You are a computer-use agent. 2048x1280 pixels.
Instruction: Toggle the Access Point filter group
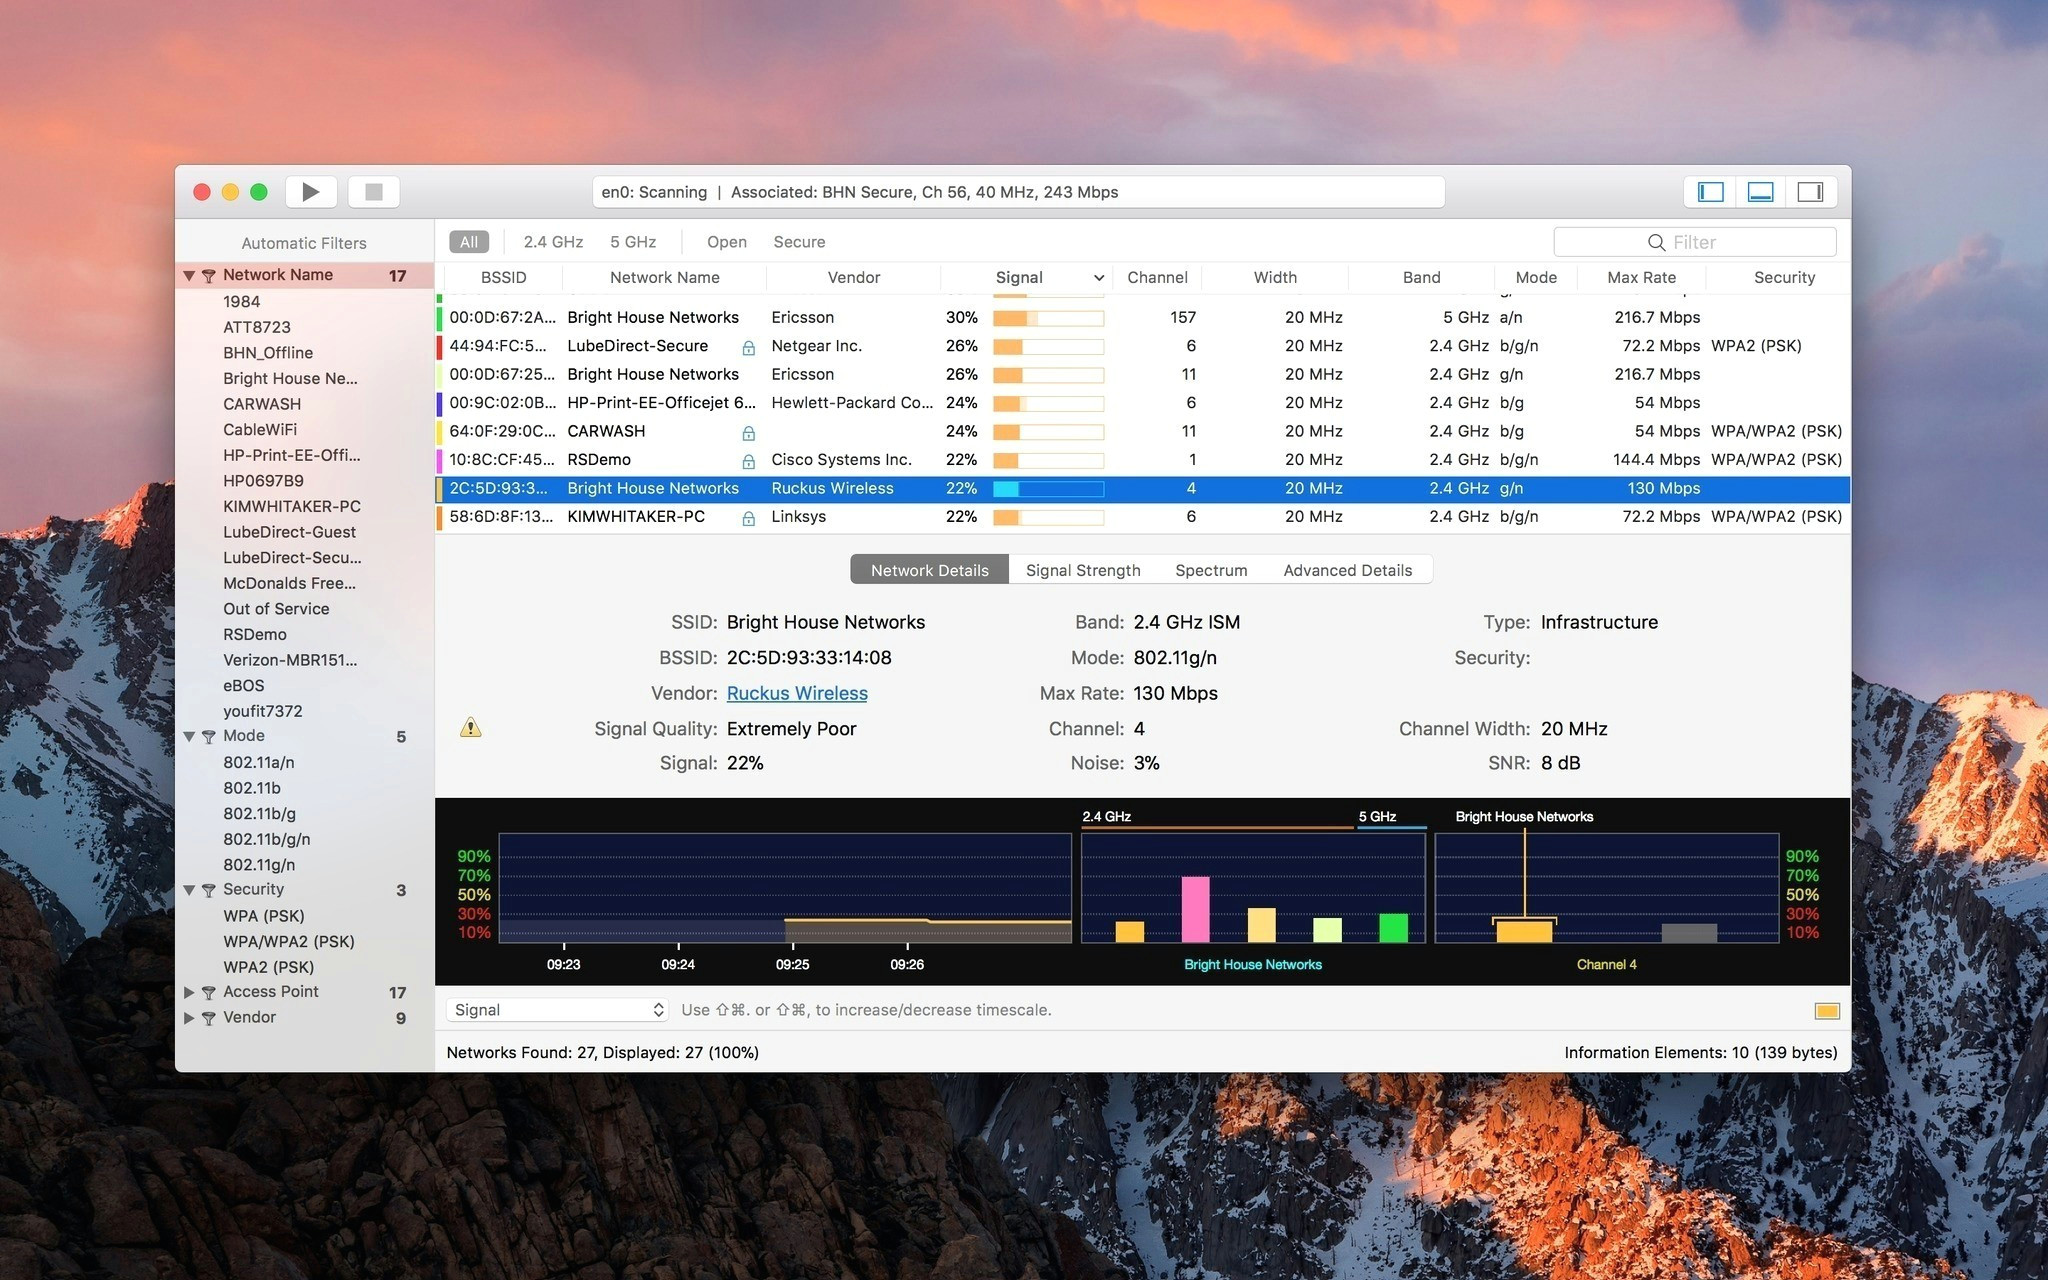[189, 991]
